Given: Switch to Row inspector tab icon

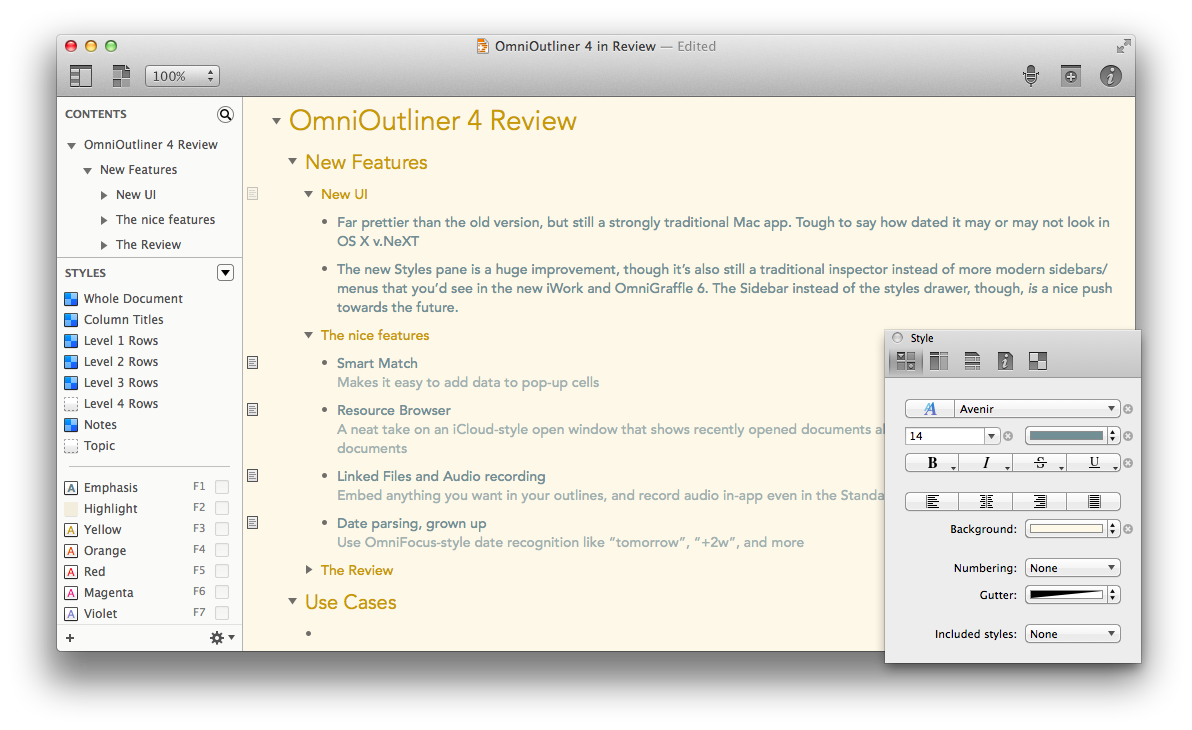Looking at the screenshot, I should (x=972, y=361).
